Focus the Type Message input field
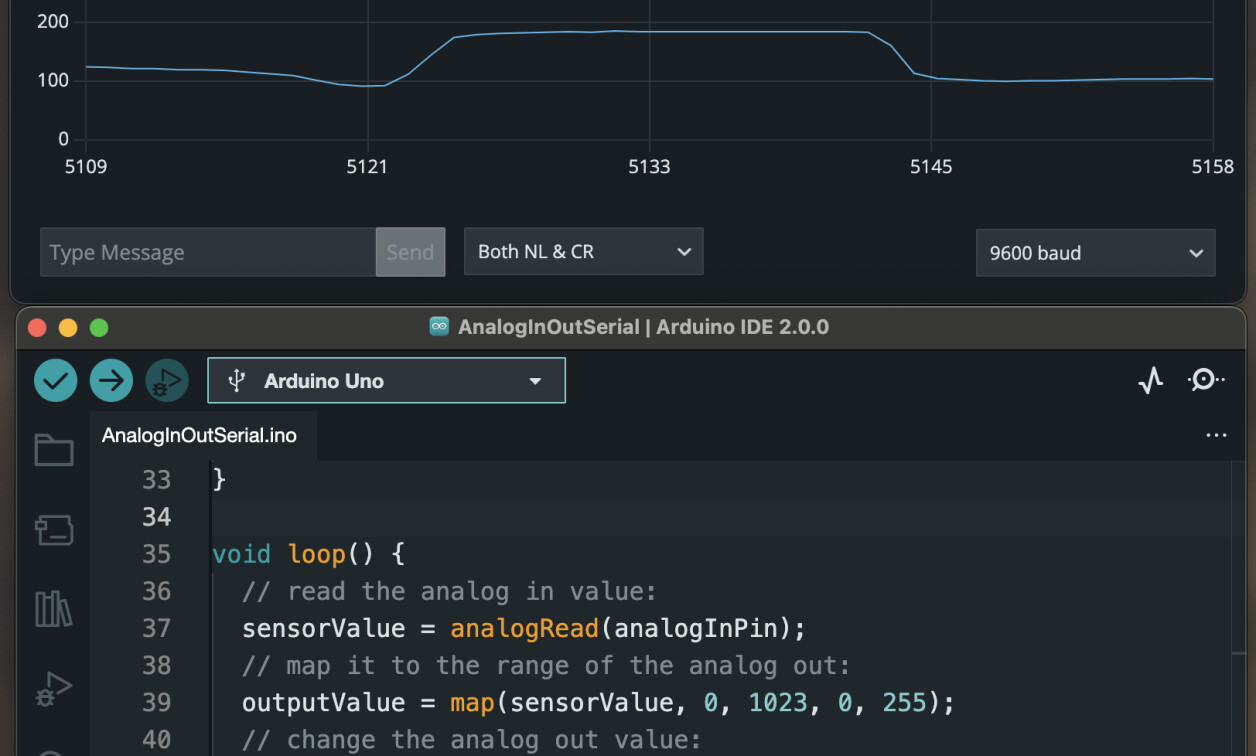Image resolution: width=1256 pixels, height=756 pixels. (208, 253)
